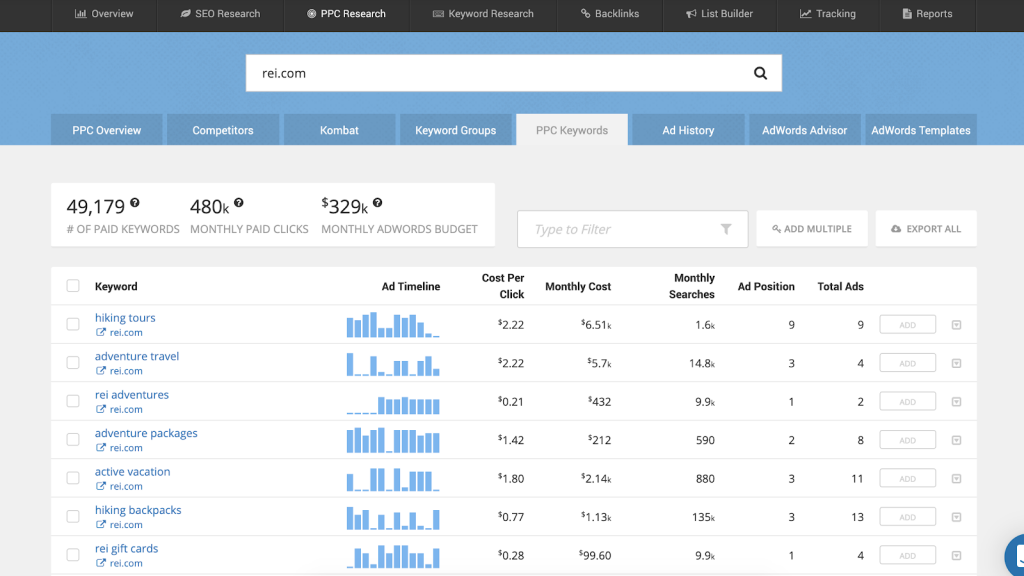This screenshot has width=1024, height=576.
Task: Check the box for rei gift cards
Action: (x=72, y=555)
